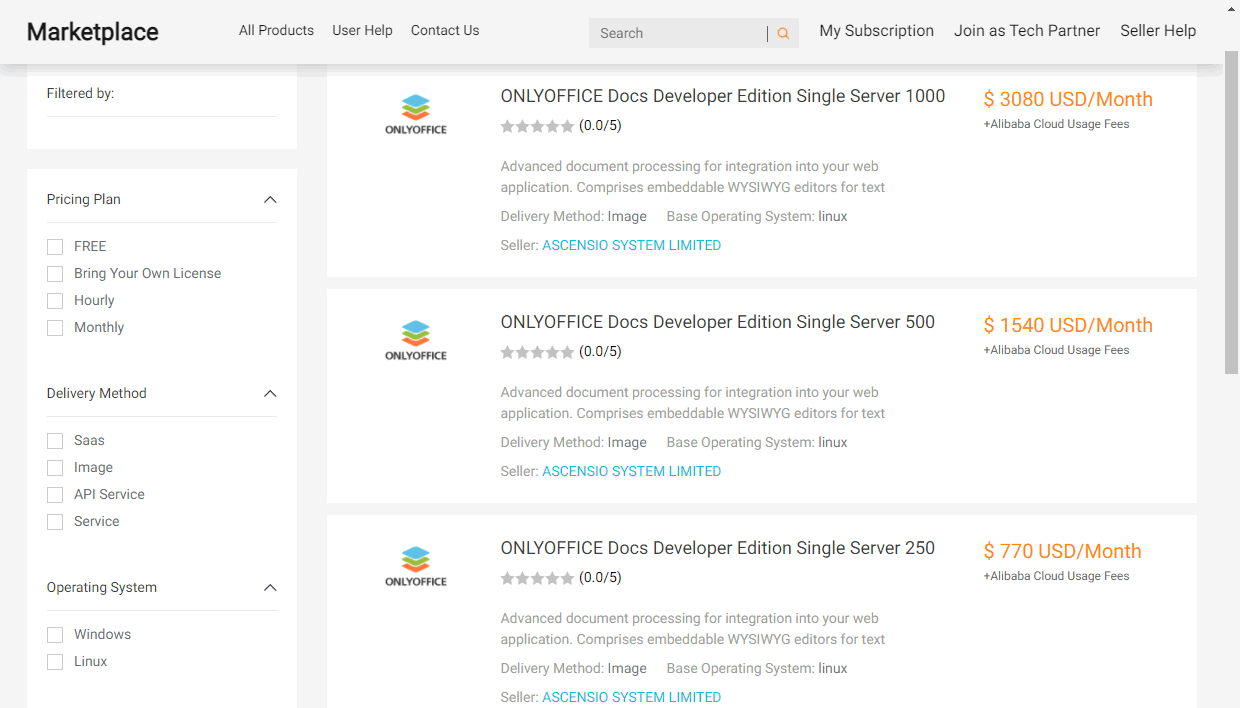This screenshot has height=708, width=1240.
Task: Check the FREE pricing plan filter
Action: pyautogui.click(x=55, y=247)
